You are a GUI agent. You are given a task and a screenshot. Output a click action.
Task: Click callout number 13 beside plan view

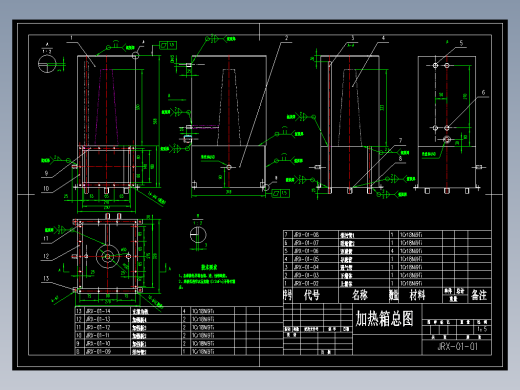tap(46, 278)
